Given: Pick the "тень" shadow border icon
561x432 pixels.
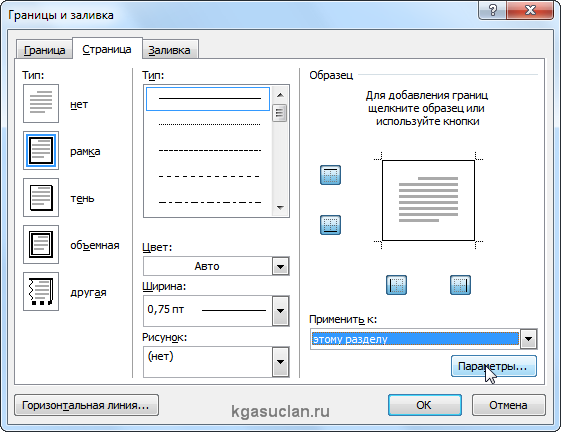Looking at the screenshot, I should 41,198.
